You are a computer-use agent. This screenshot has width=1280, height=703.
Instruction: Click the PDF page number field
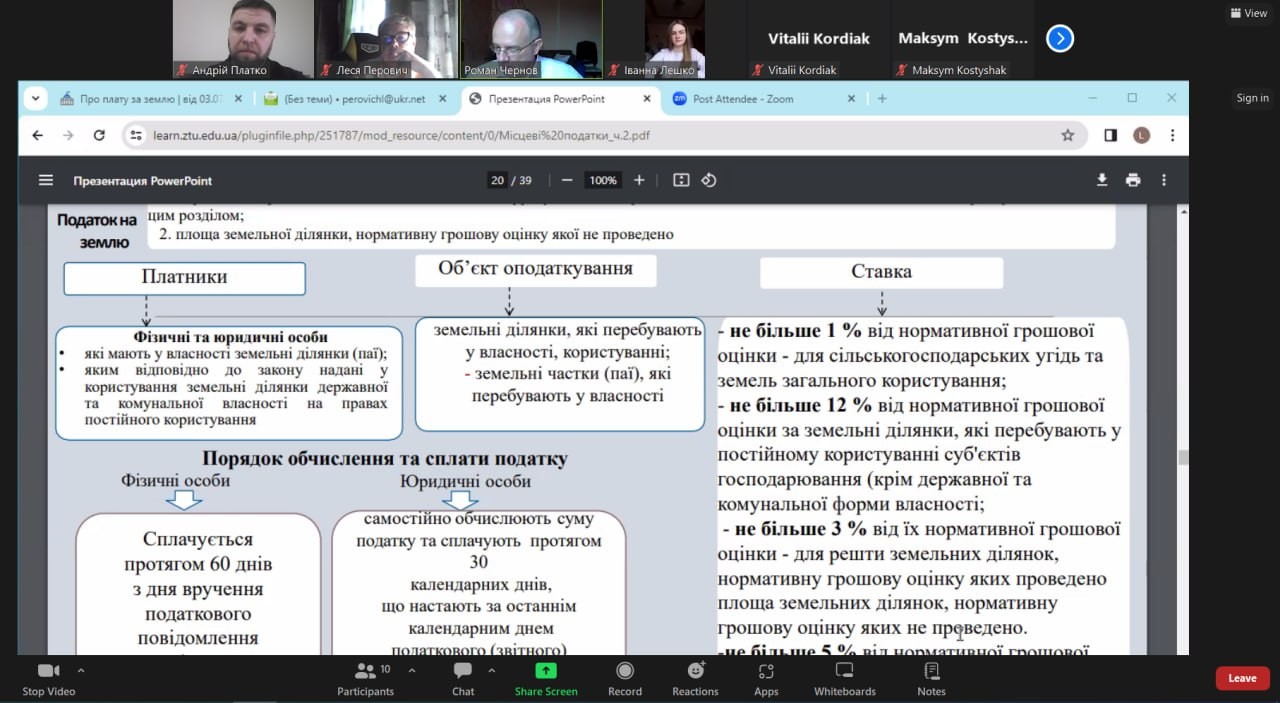(497, 180)
